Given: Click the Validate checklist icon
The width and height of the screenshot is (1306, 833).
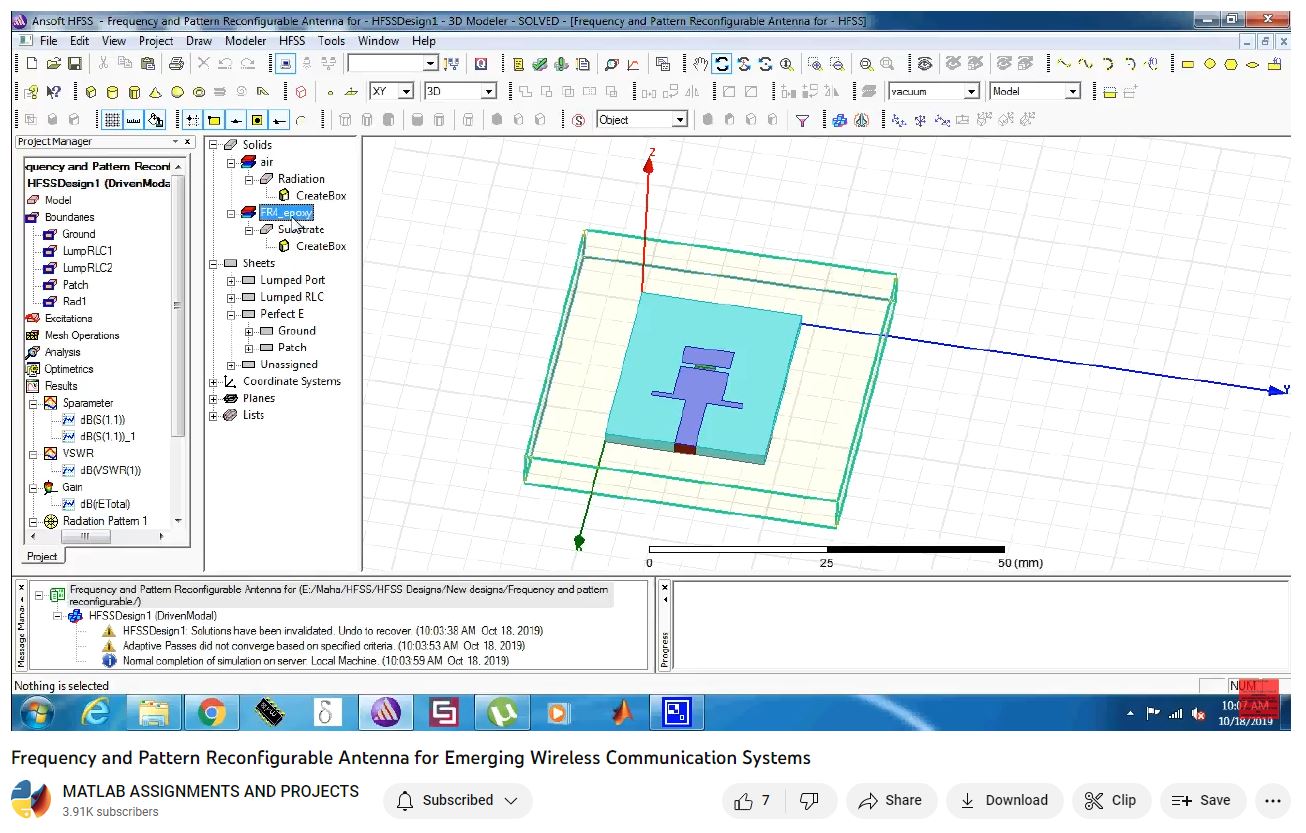Looking at the screenshot, I should [x=518, y=64].
